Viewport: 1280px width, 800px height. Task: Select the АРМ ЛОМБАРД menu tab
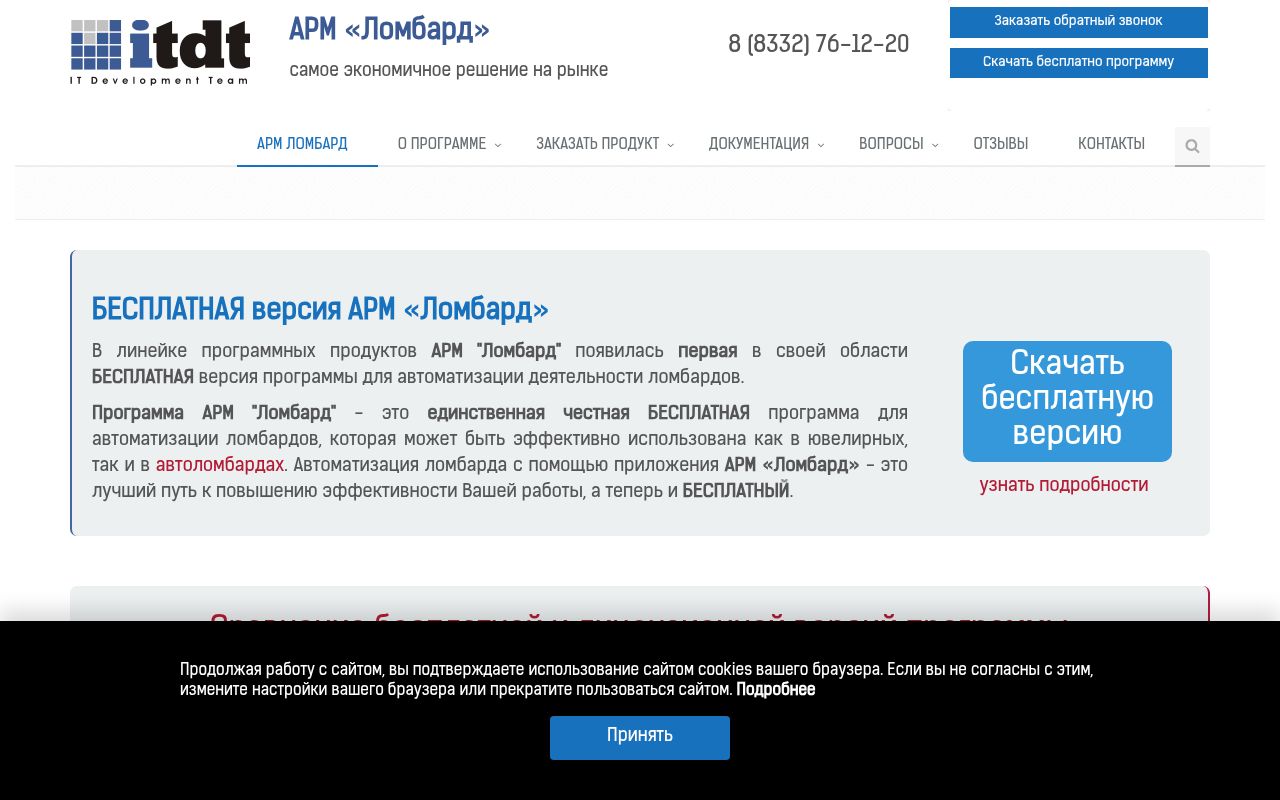(302, 144)
